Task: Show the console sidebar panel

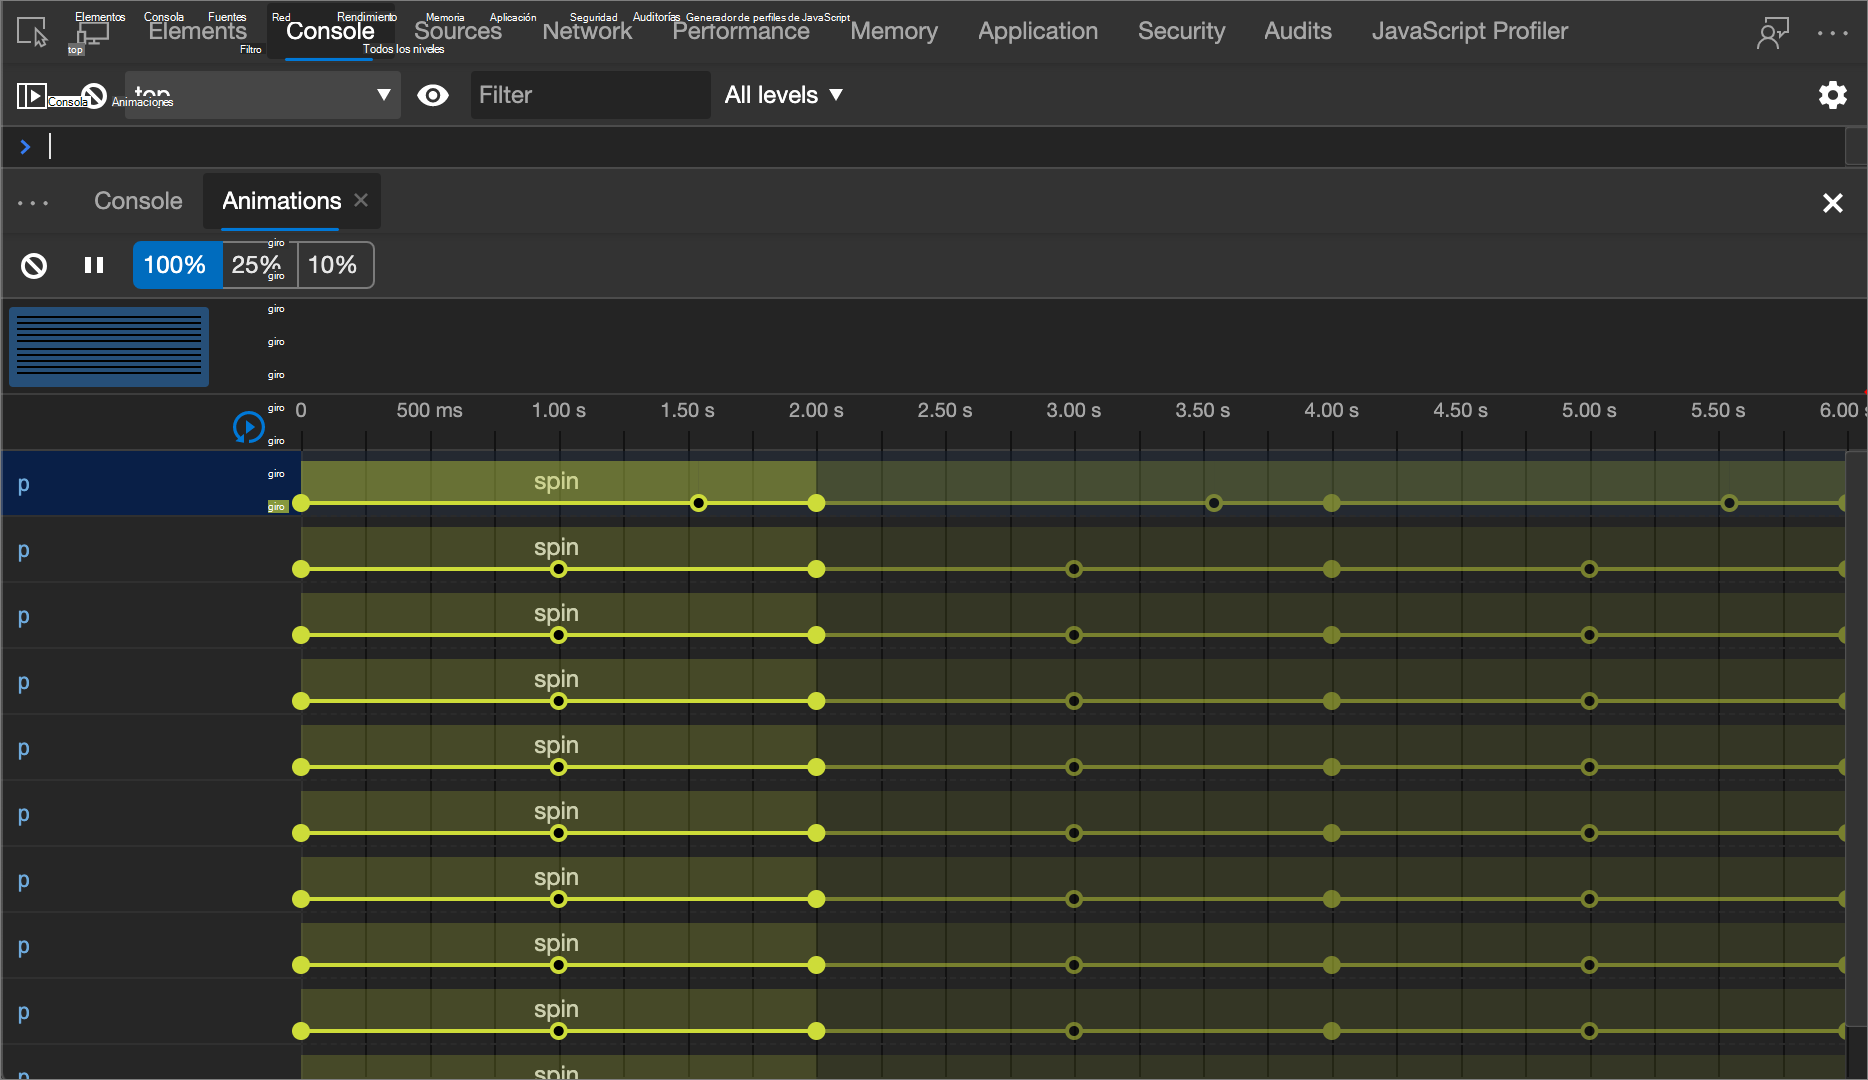Action: [x=32, y=95]
